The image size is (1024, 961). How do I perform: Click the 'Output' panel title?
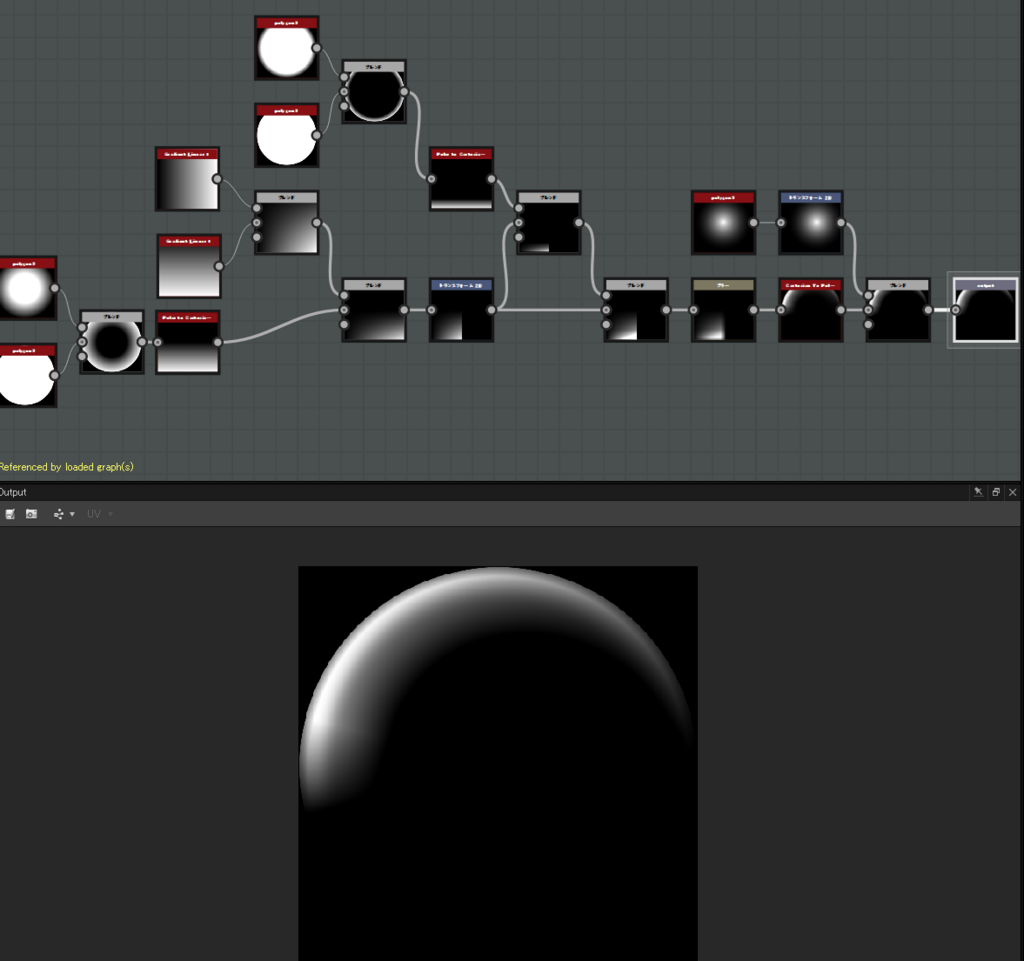pos(13,492)
